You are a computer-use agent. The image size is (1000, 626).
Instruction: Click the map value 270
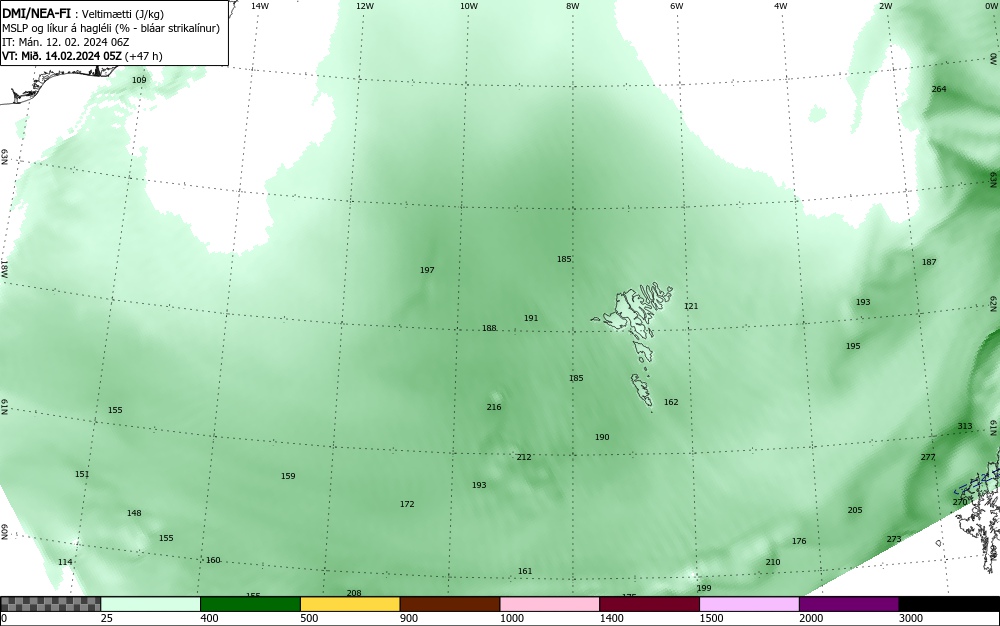click(x=960, y=502)
